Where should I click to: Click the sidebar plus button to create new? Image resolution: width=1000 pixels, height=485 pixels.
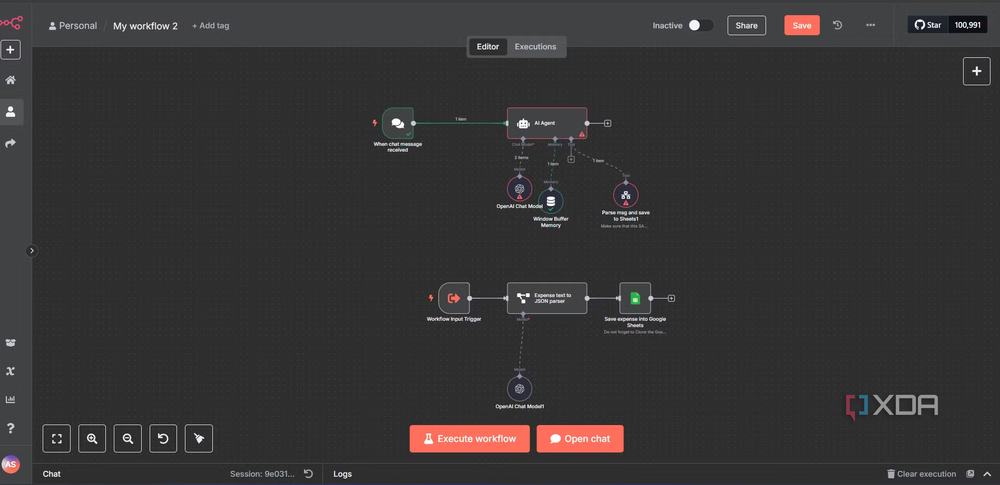point(10,50)
